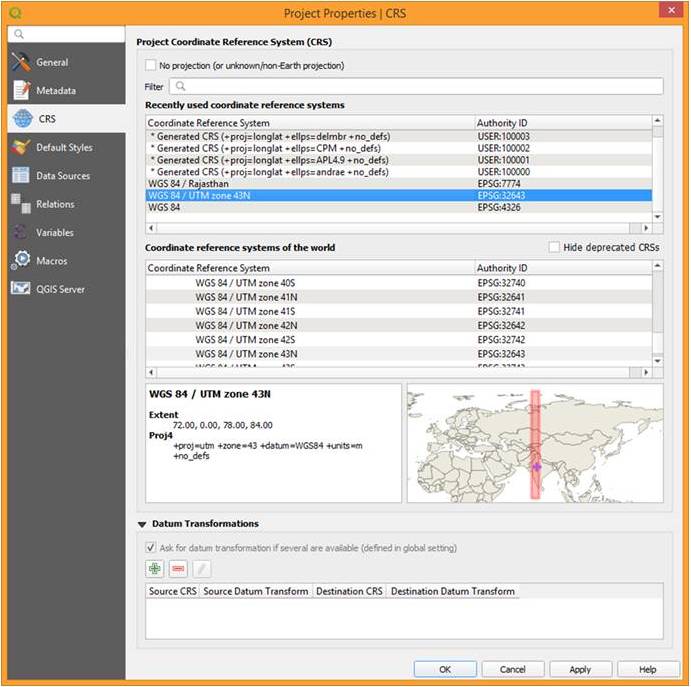The image size is (691, 687).
Task: Toggle Hide deprecated CRSs checkbox
Action: tap(554, 247)
